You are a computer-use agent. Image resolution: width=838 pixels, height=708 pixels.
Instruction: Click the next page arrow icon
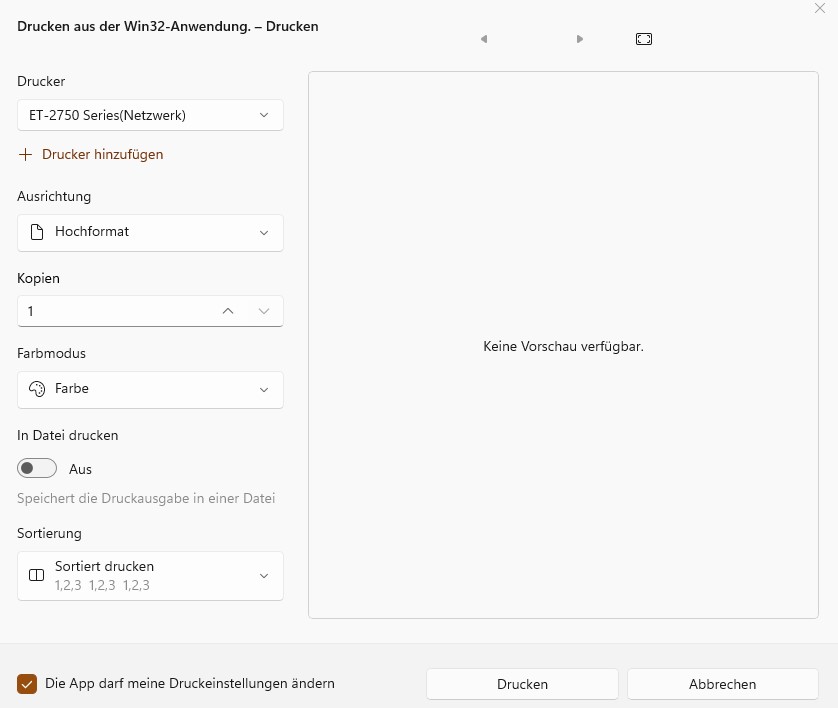[580, 39]
